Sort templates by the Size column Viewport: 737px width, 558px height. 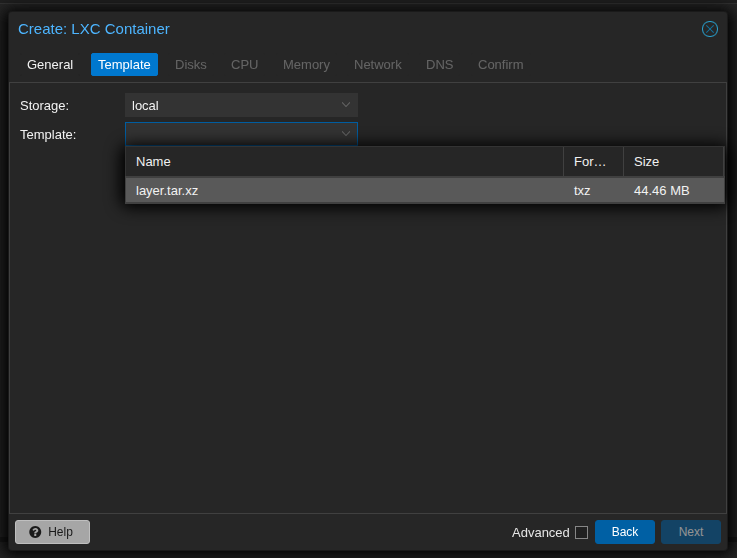(x=672, y=162)
